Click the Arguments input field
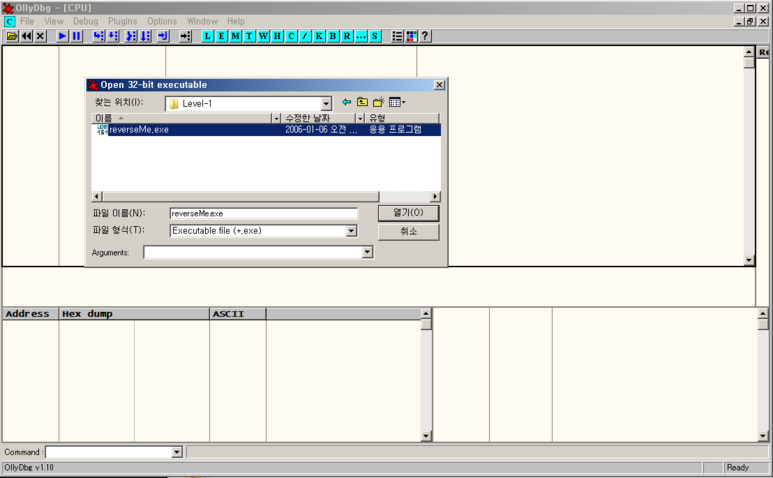The image size is (773, 478). tap(253, 252)
